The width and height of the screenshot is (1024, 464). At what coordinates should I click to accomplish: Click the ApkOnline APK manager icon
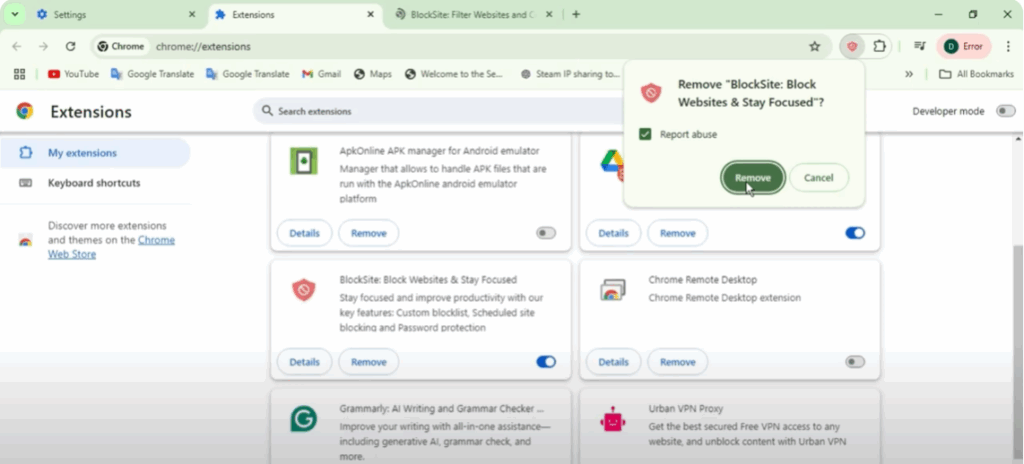click(304, 161)
